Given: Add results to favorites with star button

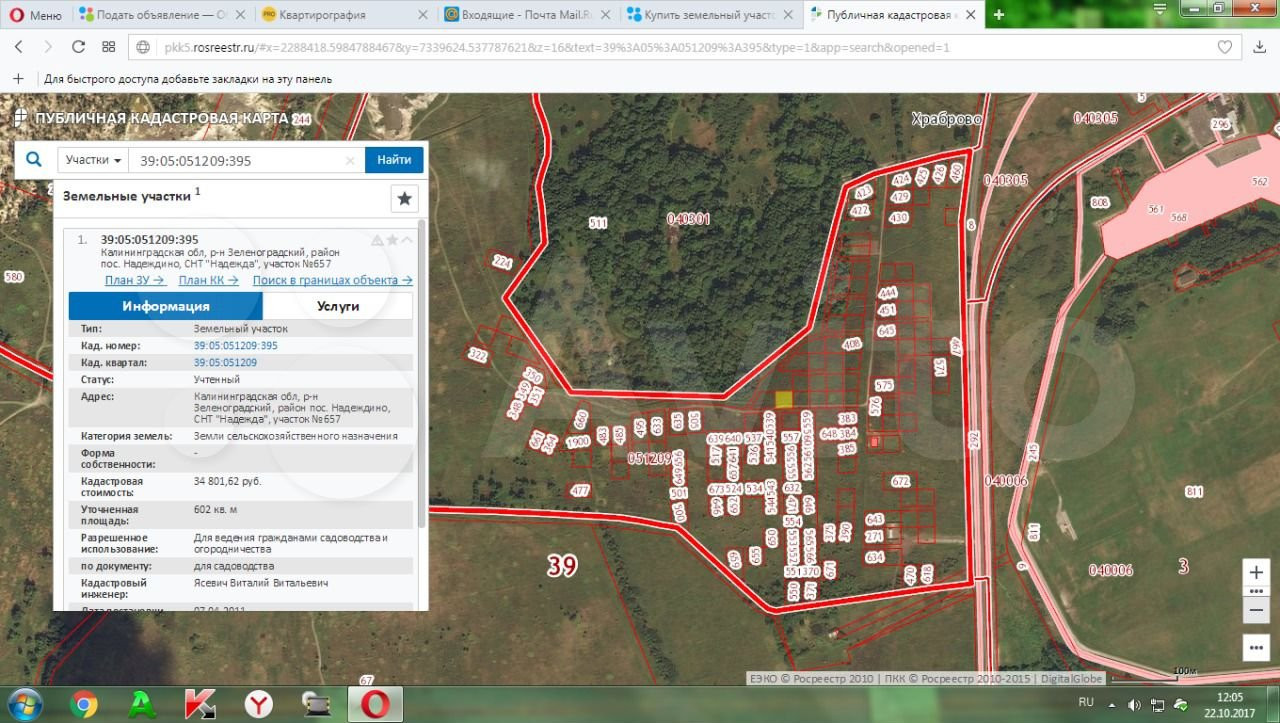Looking at the screenshot, I should (x=404, y=199).
